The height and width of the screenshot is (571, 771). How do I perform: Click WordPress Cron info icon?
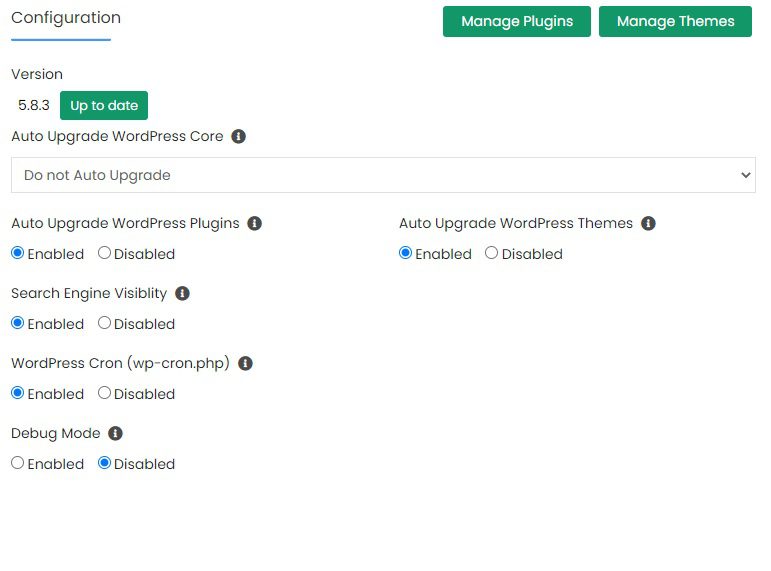(245, 363)
